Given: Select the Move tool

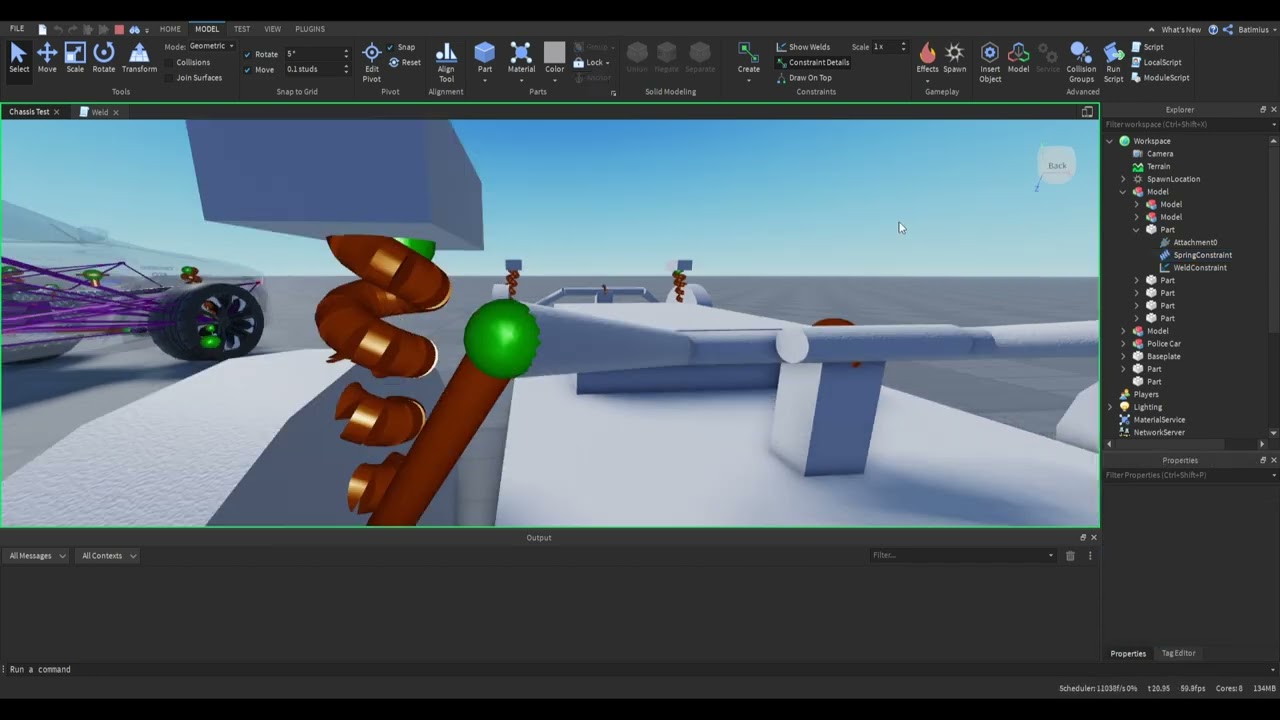Looking at the screenshot, I should click(x=47, y=58).
